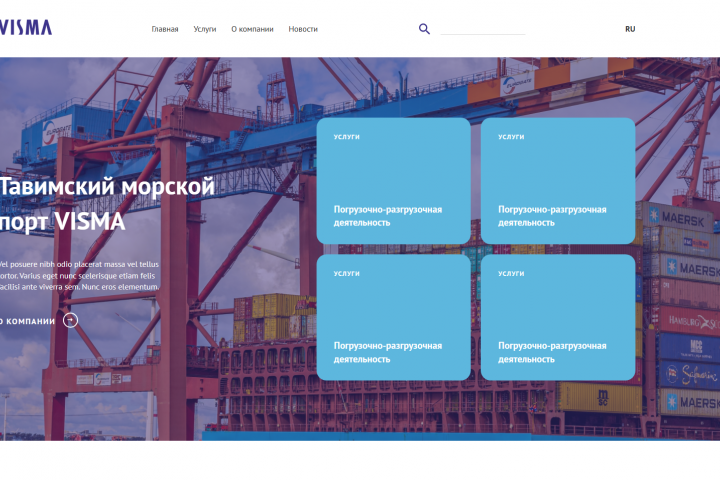Viewport: 720px width, 480px height.
Task: Open the Новости menu item
Action: click(303, 29)
